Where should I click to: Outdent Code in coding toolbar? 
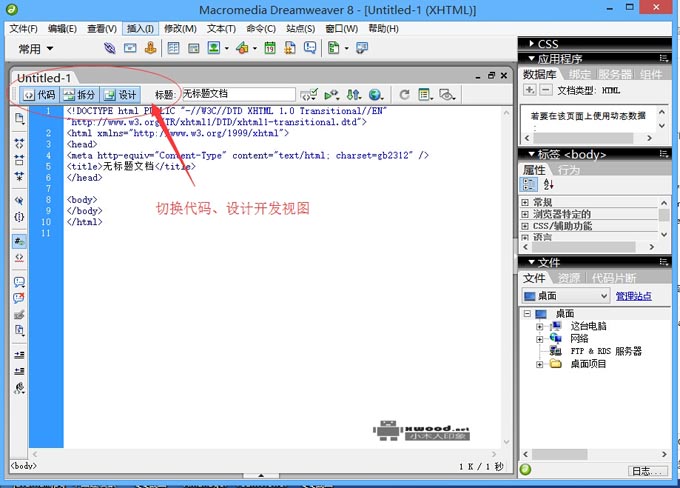[19, 371]
